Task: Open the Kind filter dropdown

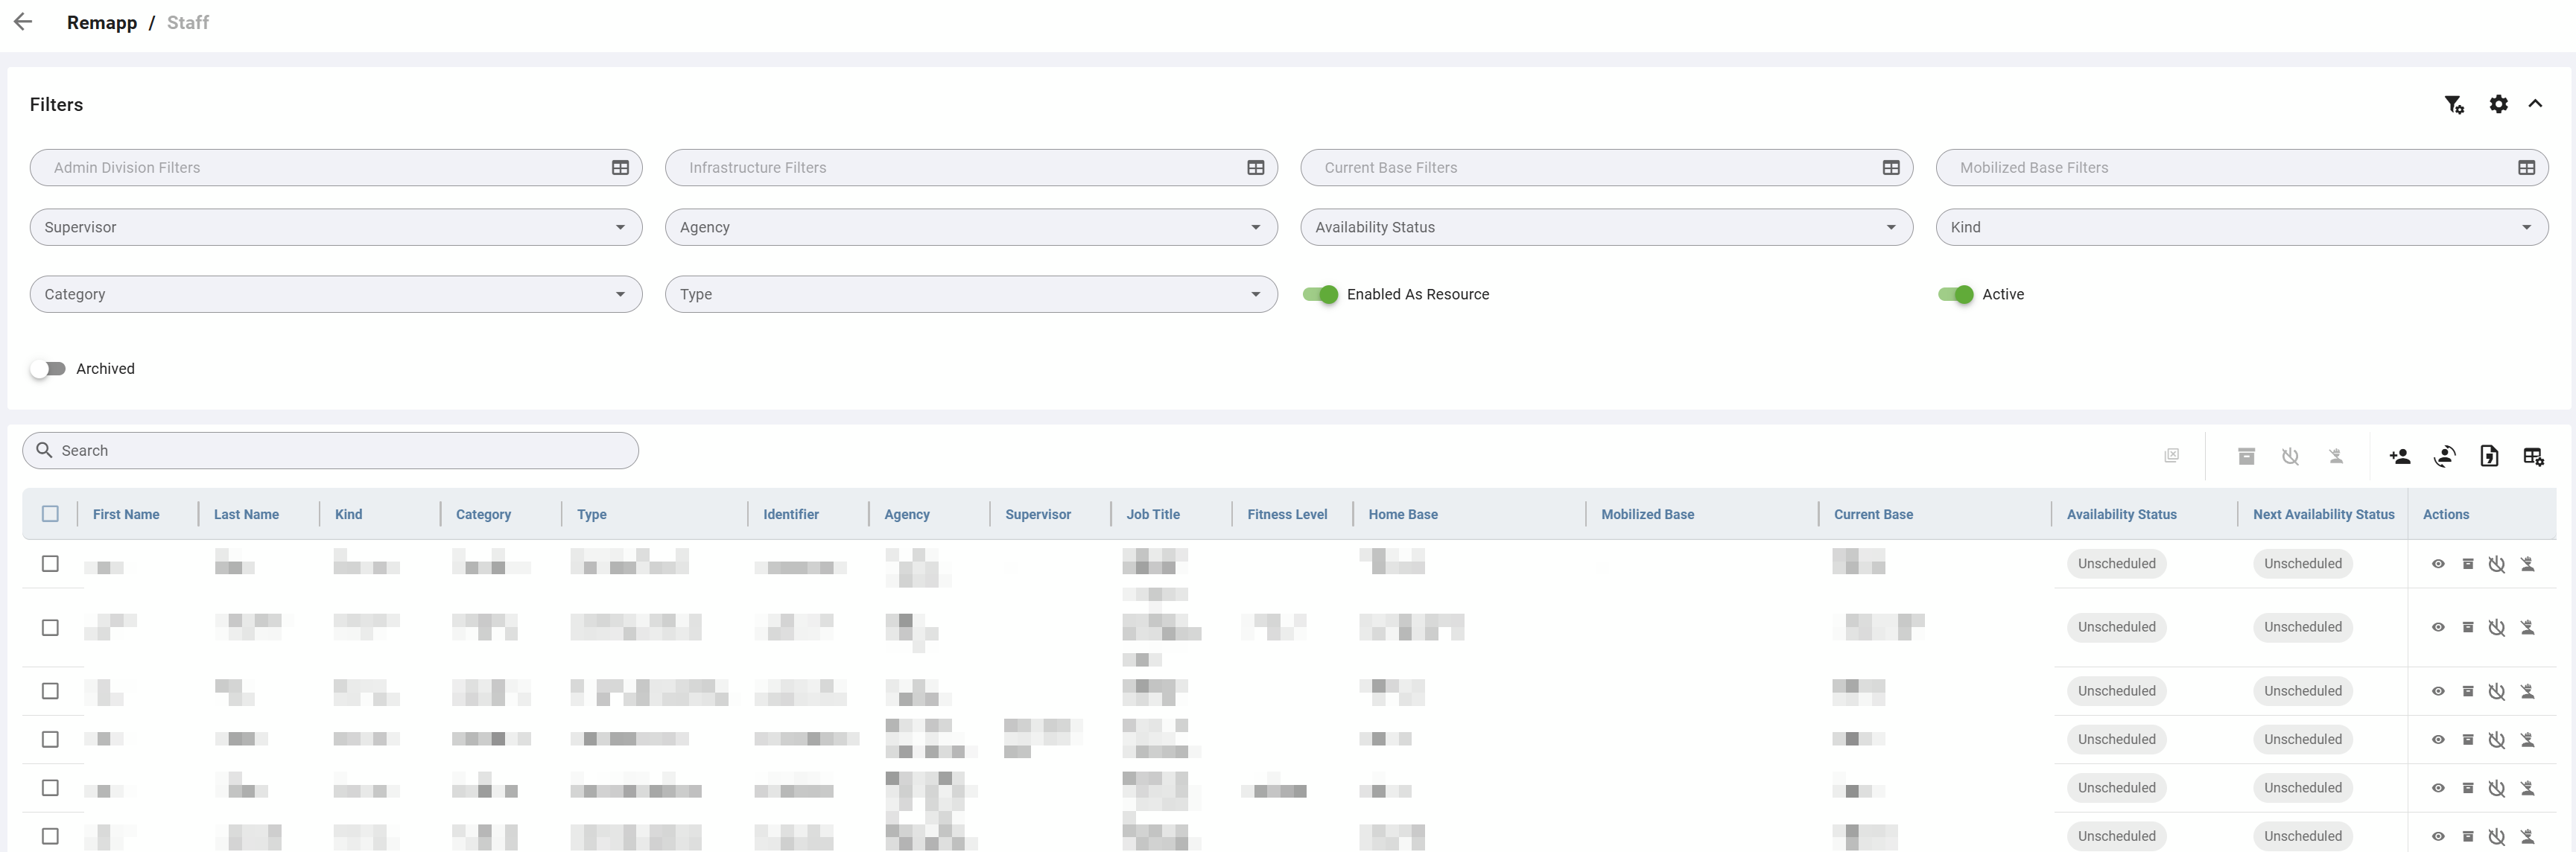Action: tap(2242, 227)
